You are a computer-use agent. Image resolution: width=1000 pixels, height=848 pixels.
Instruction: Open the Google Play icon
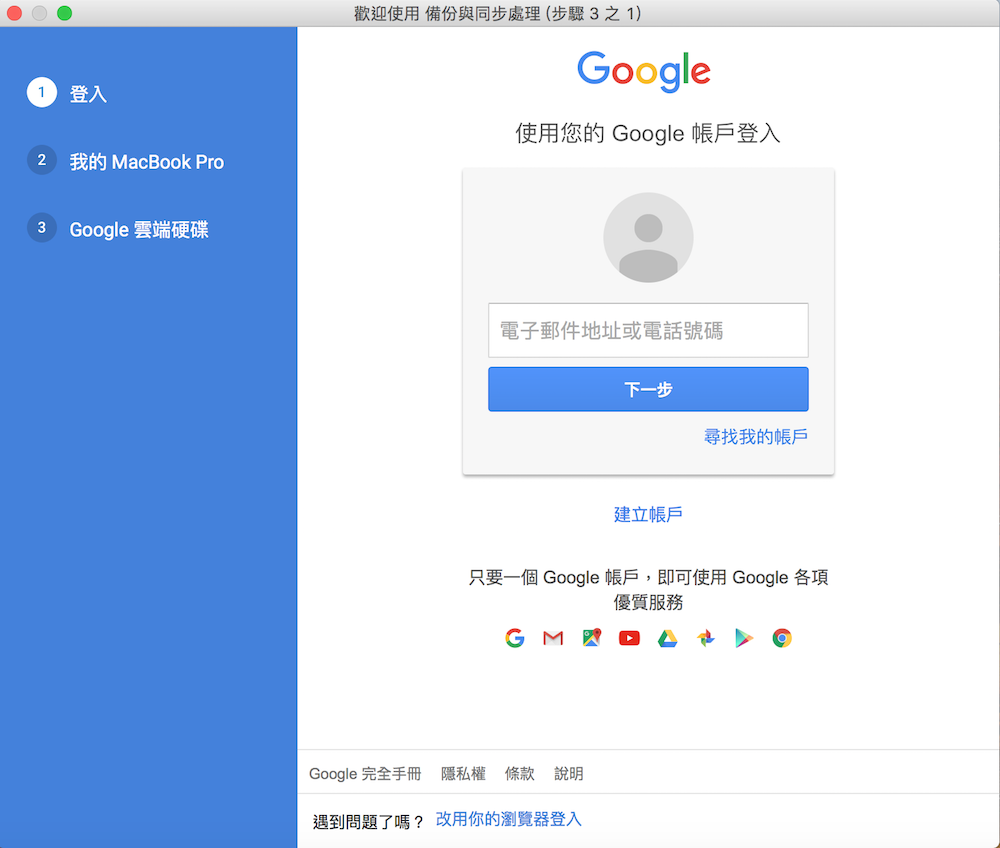click(743, 637)
